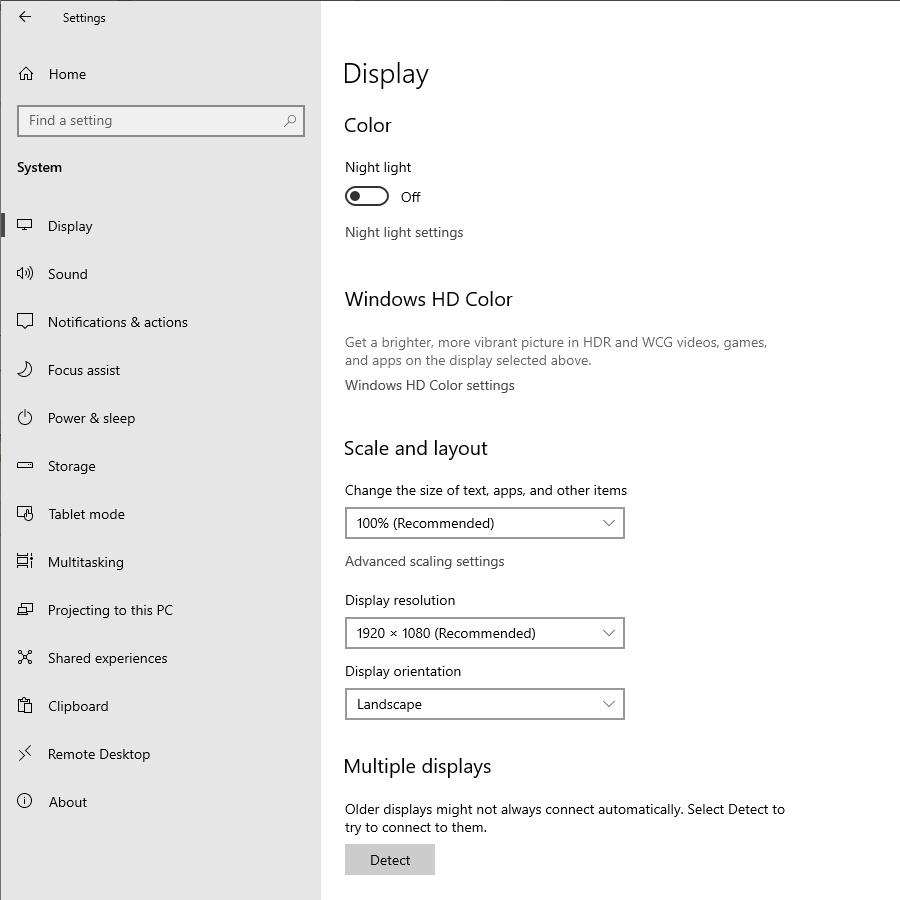Click the Display page title
The width and height of the screenshot is (900, 900).
click(x=386, y=75)
